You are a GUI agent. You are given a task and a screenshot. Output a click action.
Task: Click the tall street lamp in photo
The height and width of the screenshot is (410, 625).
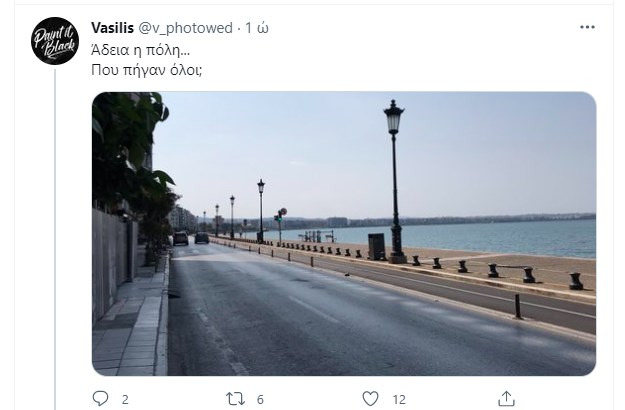[394, 180]
